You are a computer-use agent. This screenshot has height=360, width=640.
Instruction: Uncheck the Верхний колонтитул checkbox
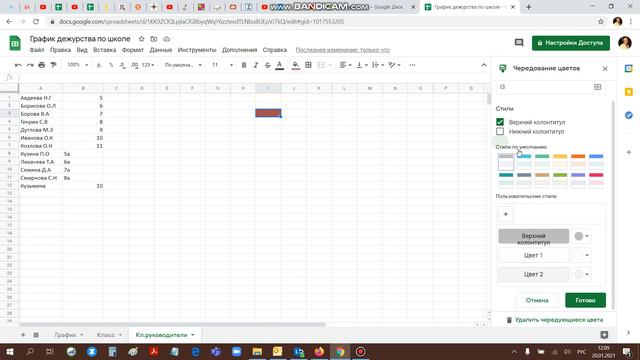pos(500,122)
